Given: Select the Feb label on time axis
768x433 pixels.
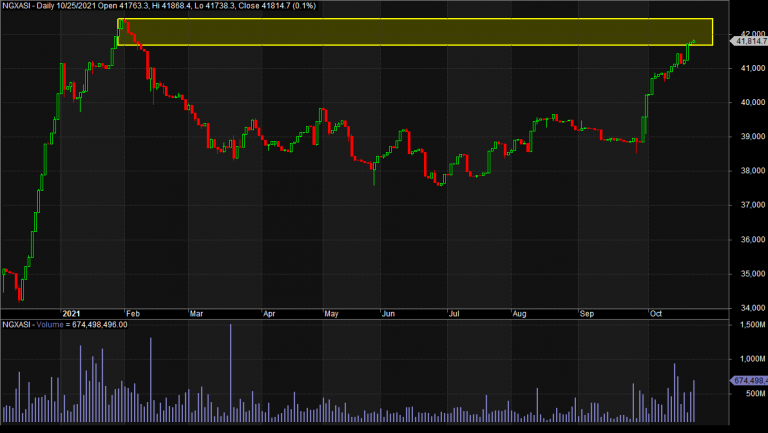Looking at the screenshot, I should (133, 314).
